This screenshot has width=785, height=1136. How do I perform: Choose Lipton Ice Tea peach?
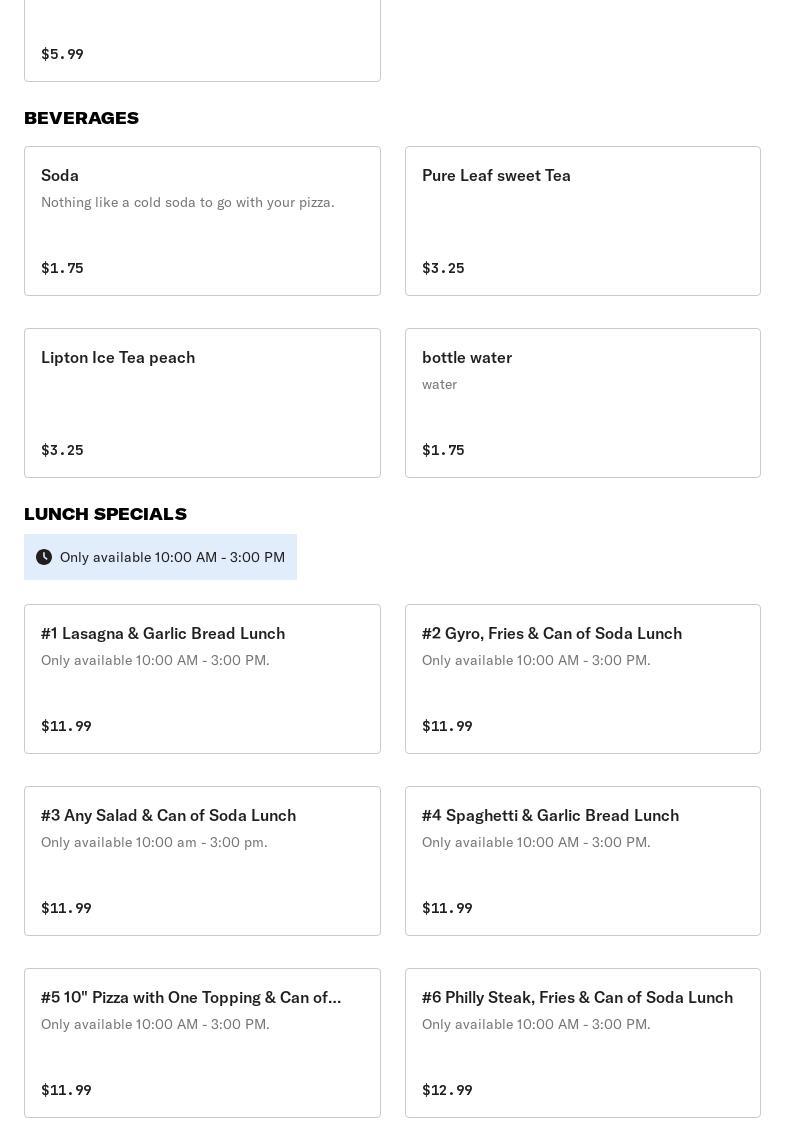click(202, 403)
